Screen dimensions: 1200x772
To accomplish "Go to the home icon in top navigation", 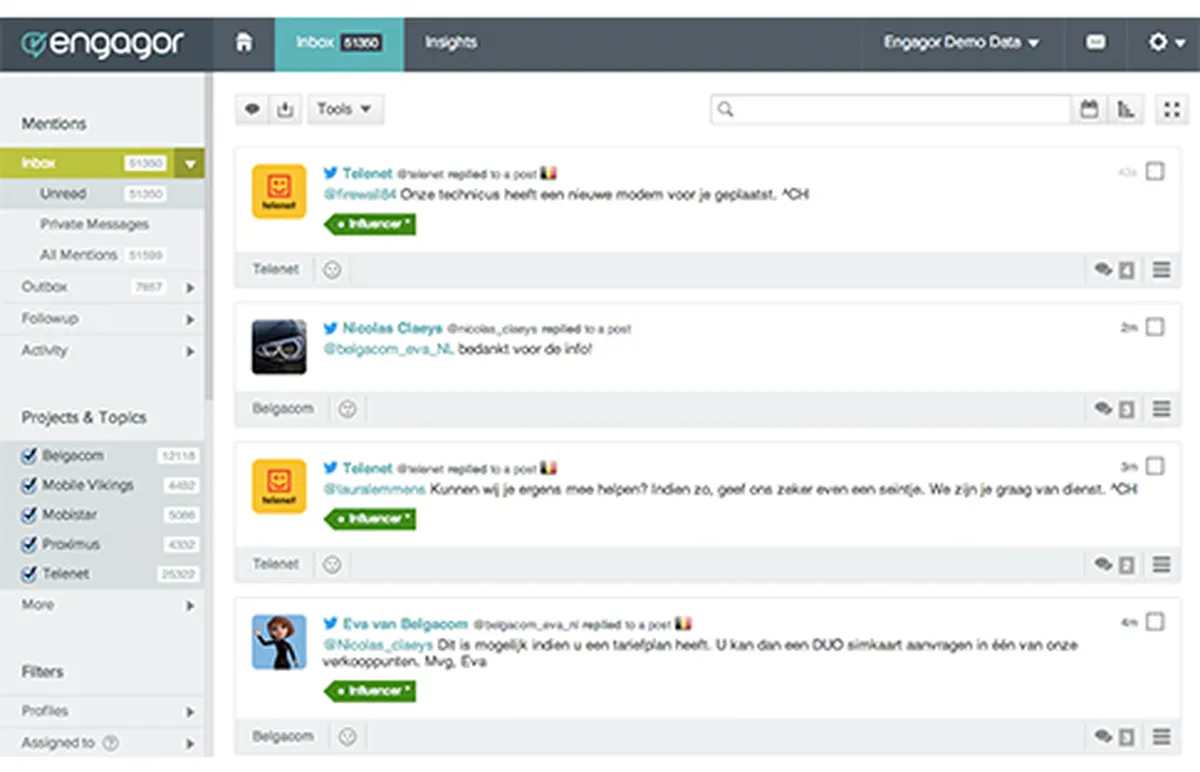I will [243, 43].
